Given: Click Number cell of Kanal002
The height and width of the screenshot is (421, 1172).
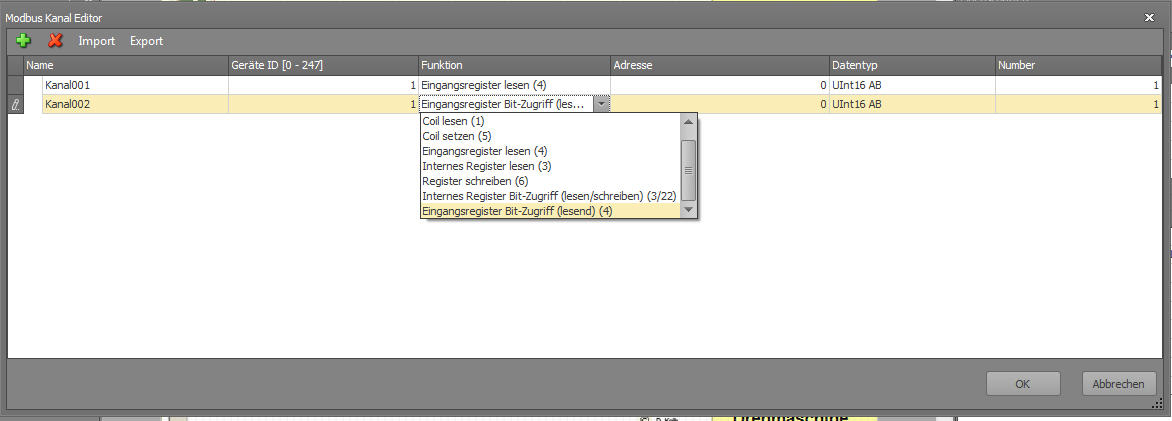Looking at the screenshot, I should point(1079,105).
